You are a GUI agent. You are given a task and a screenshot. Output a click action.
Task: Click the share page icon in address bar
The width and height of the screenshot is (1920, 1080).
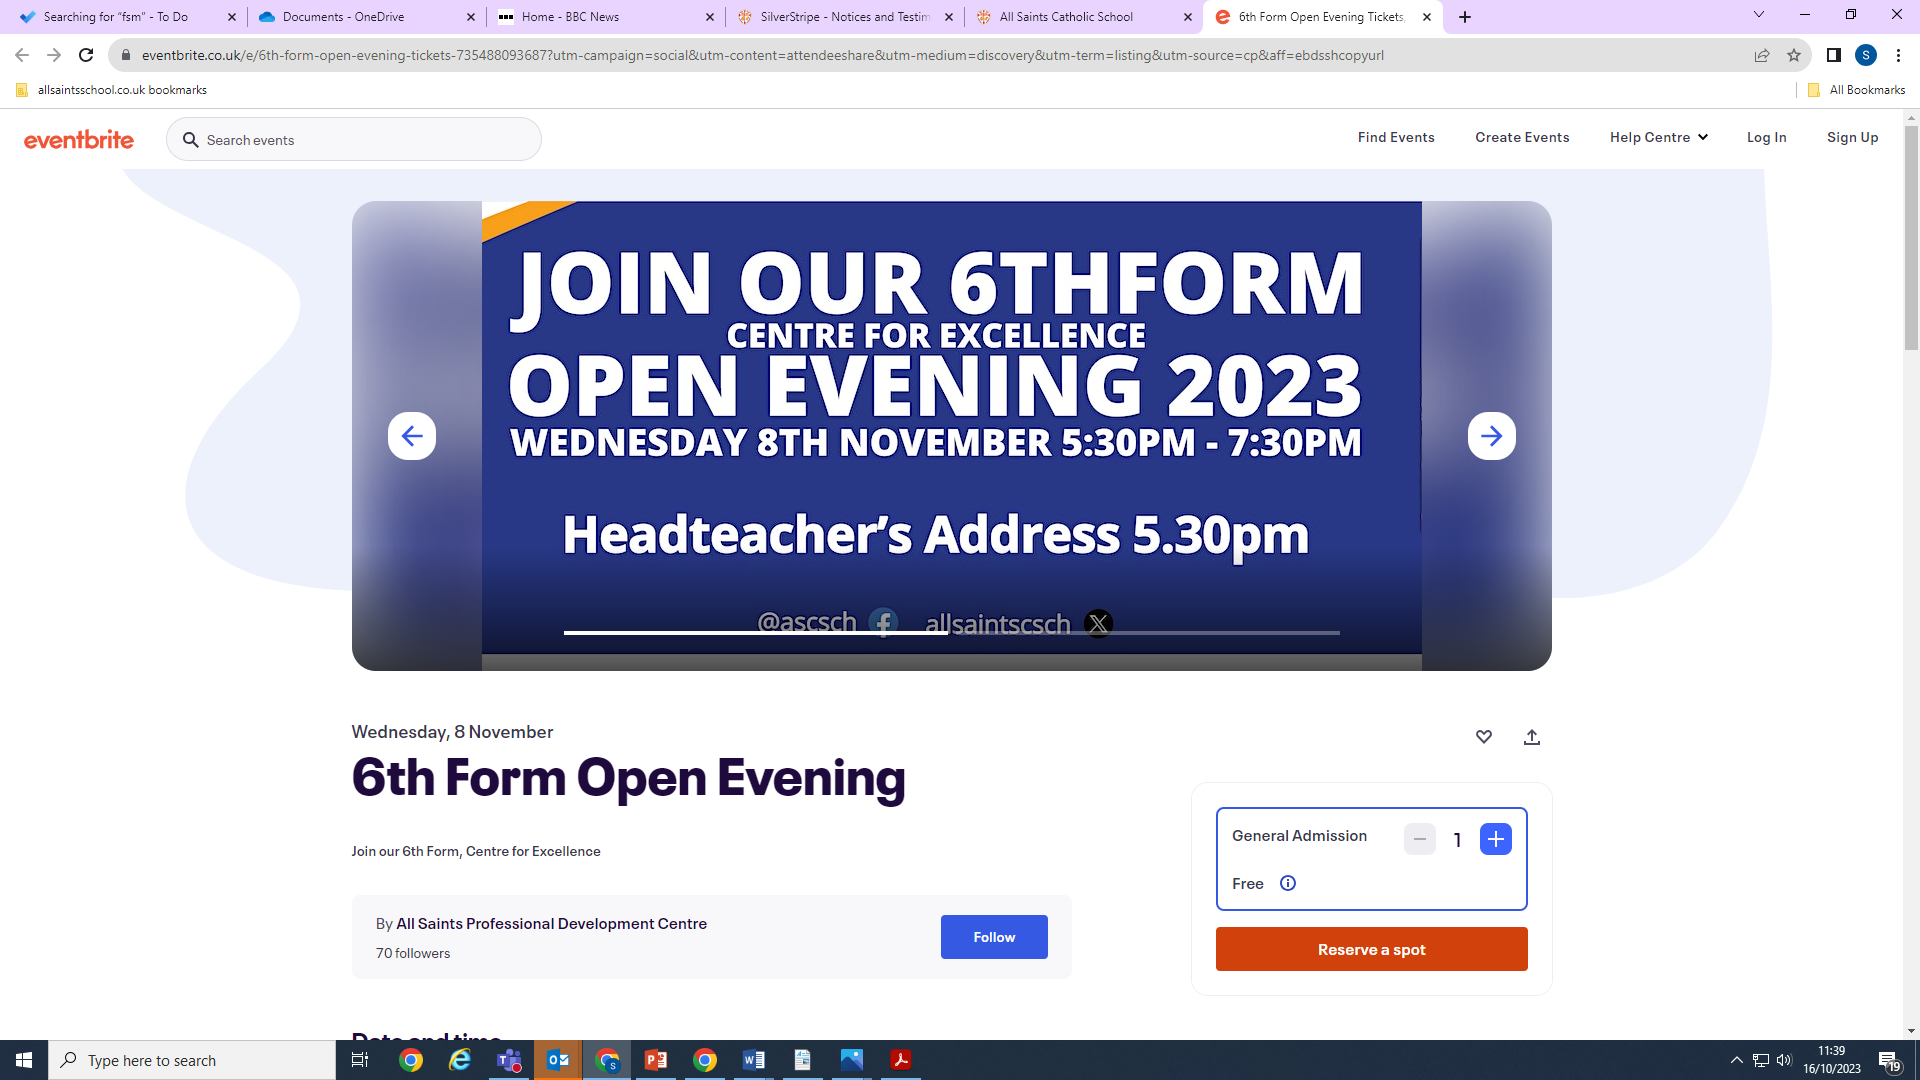tap(1762, 55)
